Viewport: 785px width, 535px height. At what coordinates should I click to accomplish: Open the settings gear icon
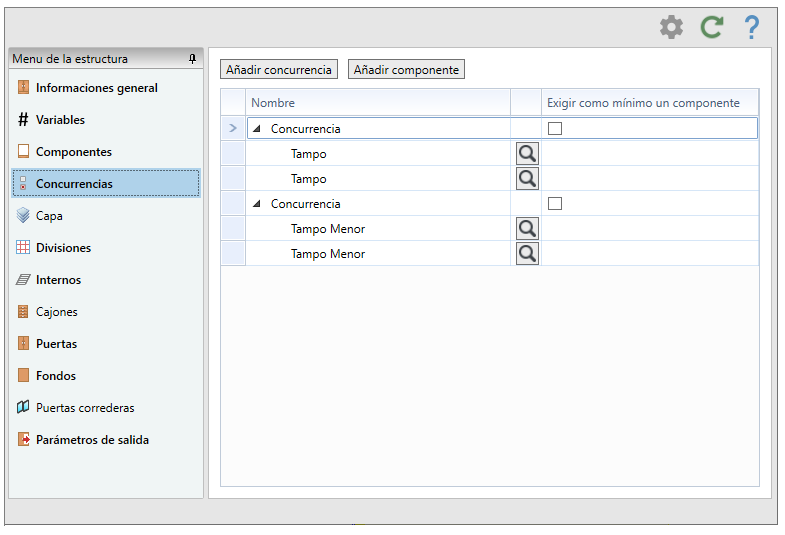point(671,27)
